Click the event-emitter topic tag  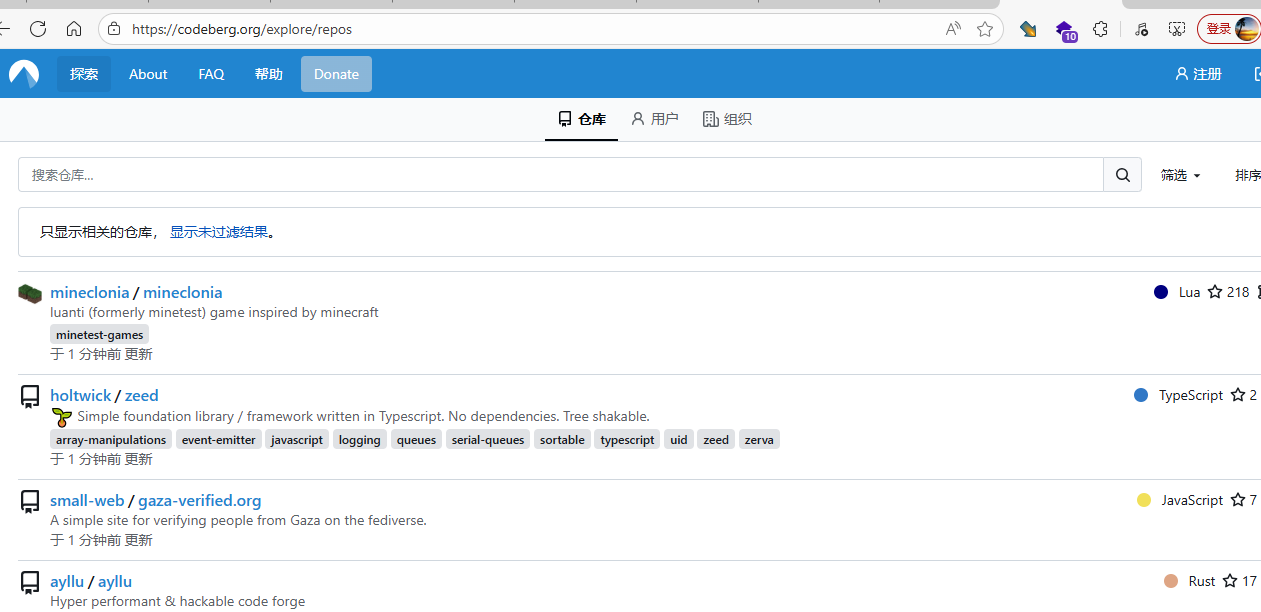pyautogui.click(x=219, y=439)
